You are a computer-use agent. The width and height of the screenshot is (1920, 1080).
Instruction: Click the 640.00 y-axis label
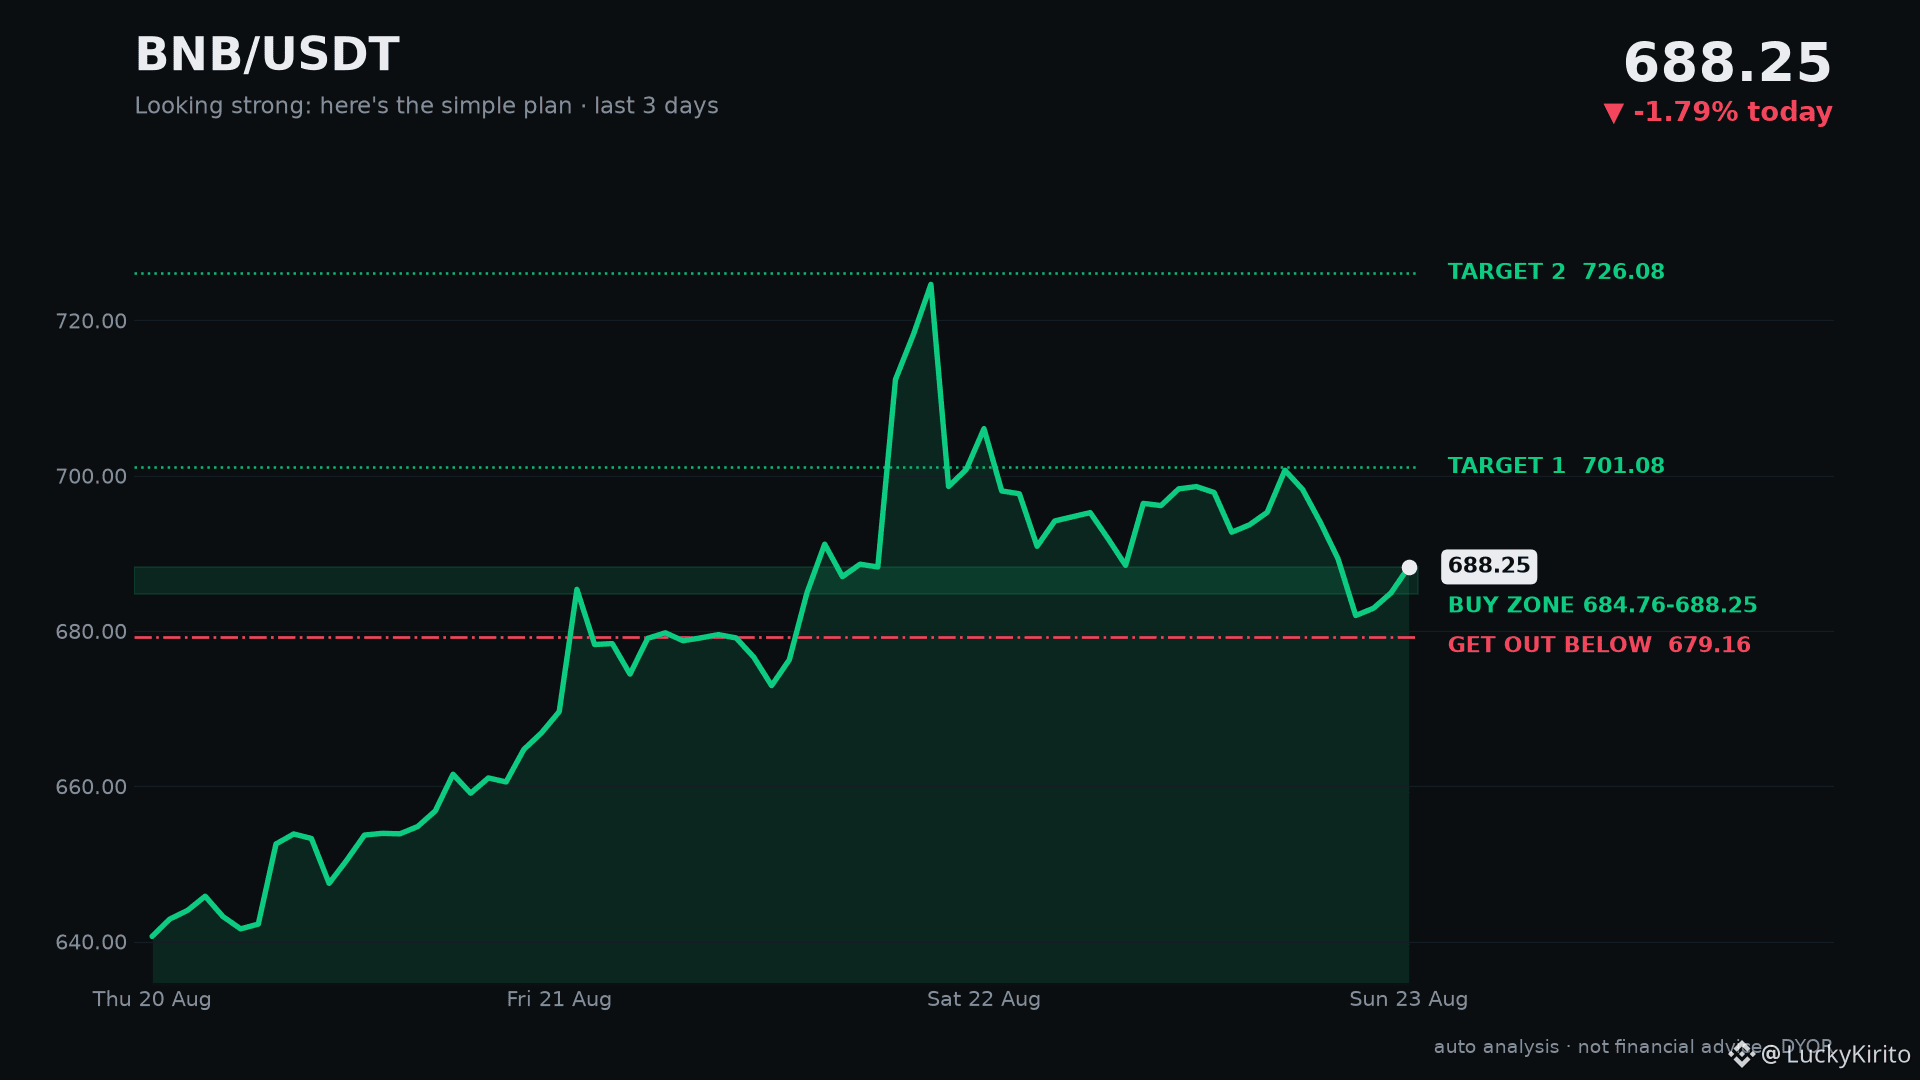pos(91,942)
